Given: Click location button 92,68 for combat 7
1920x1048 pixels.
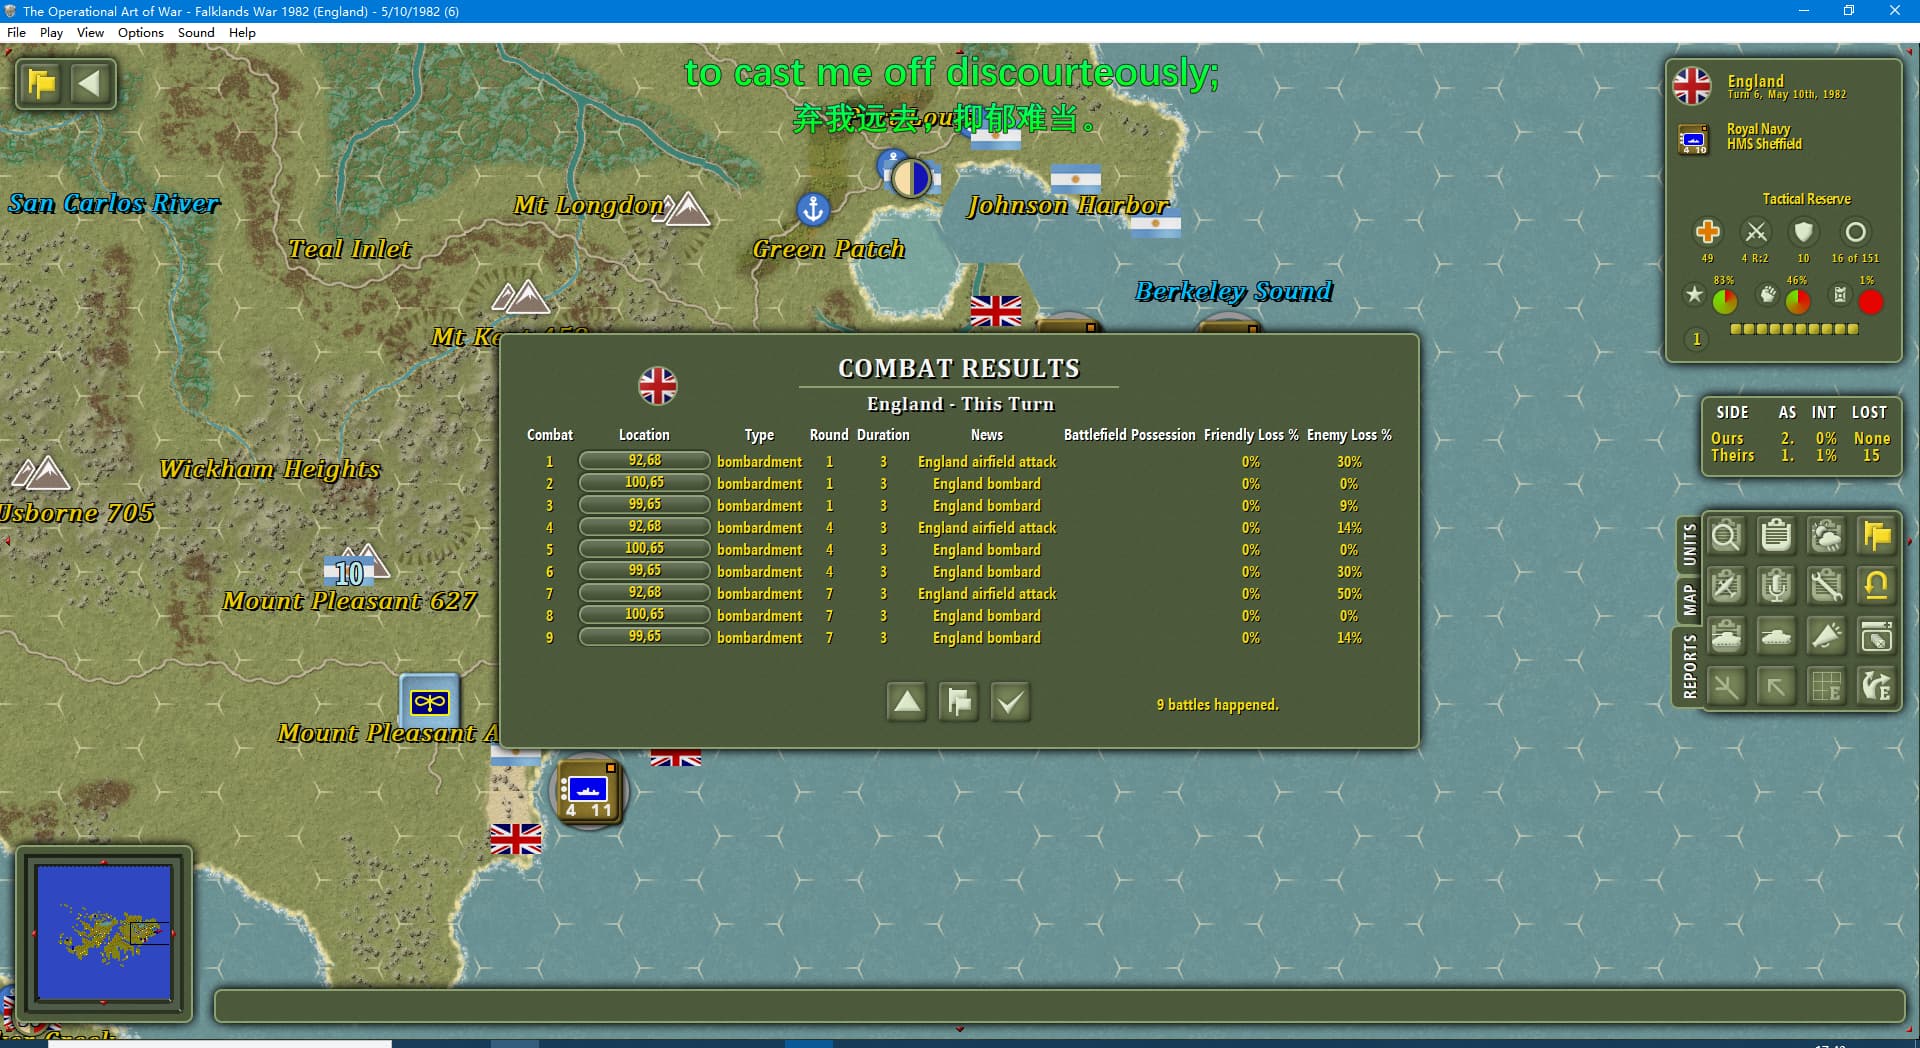Looking at the screenshot, I should (x=645, y=593).
